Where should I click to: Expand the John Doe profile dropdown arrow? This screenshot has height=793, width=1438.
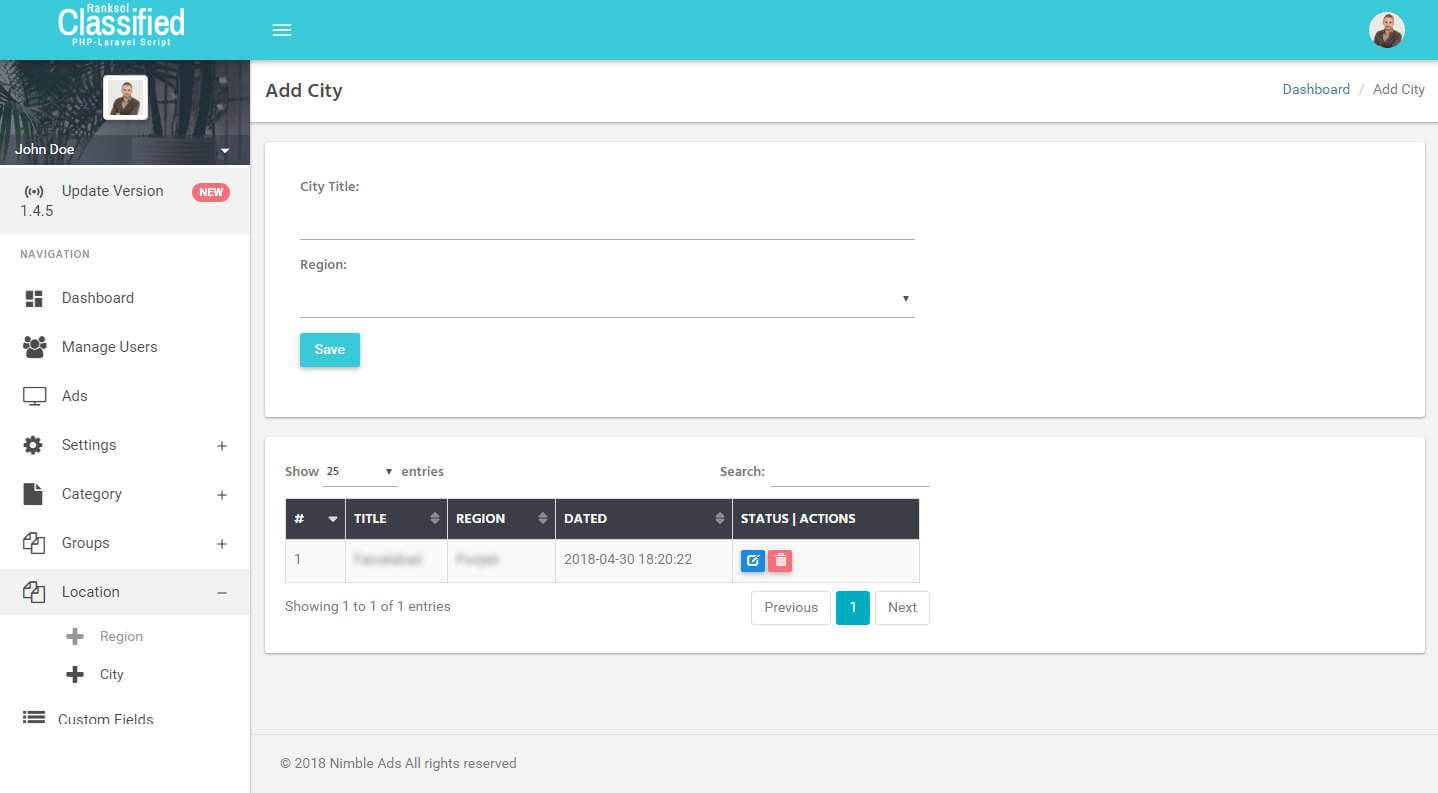coord(225,151)
